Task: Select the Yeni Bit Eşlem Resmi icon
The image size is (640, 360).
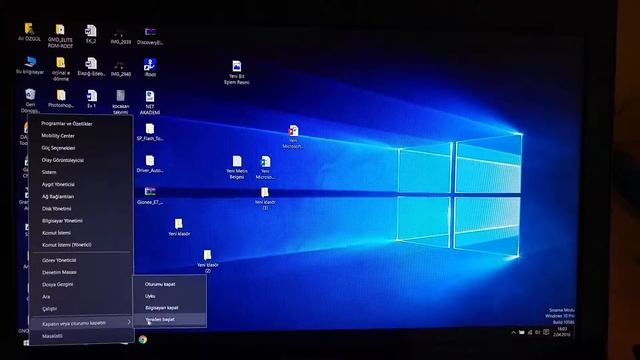Action: (236, 72)
